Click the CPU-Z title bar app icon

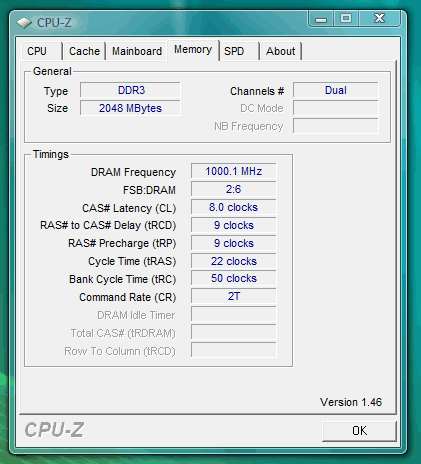[24, 23]
